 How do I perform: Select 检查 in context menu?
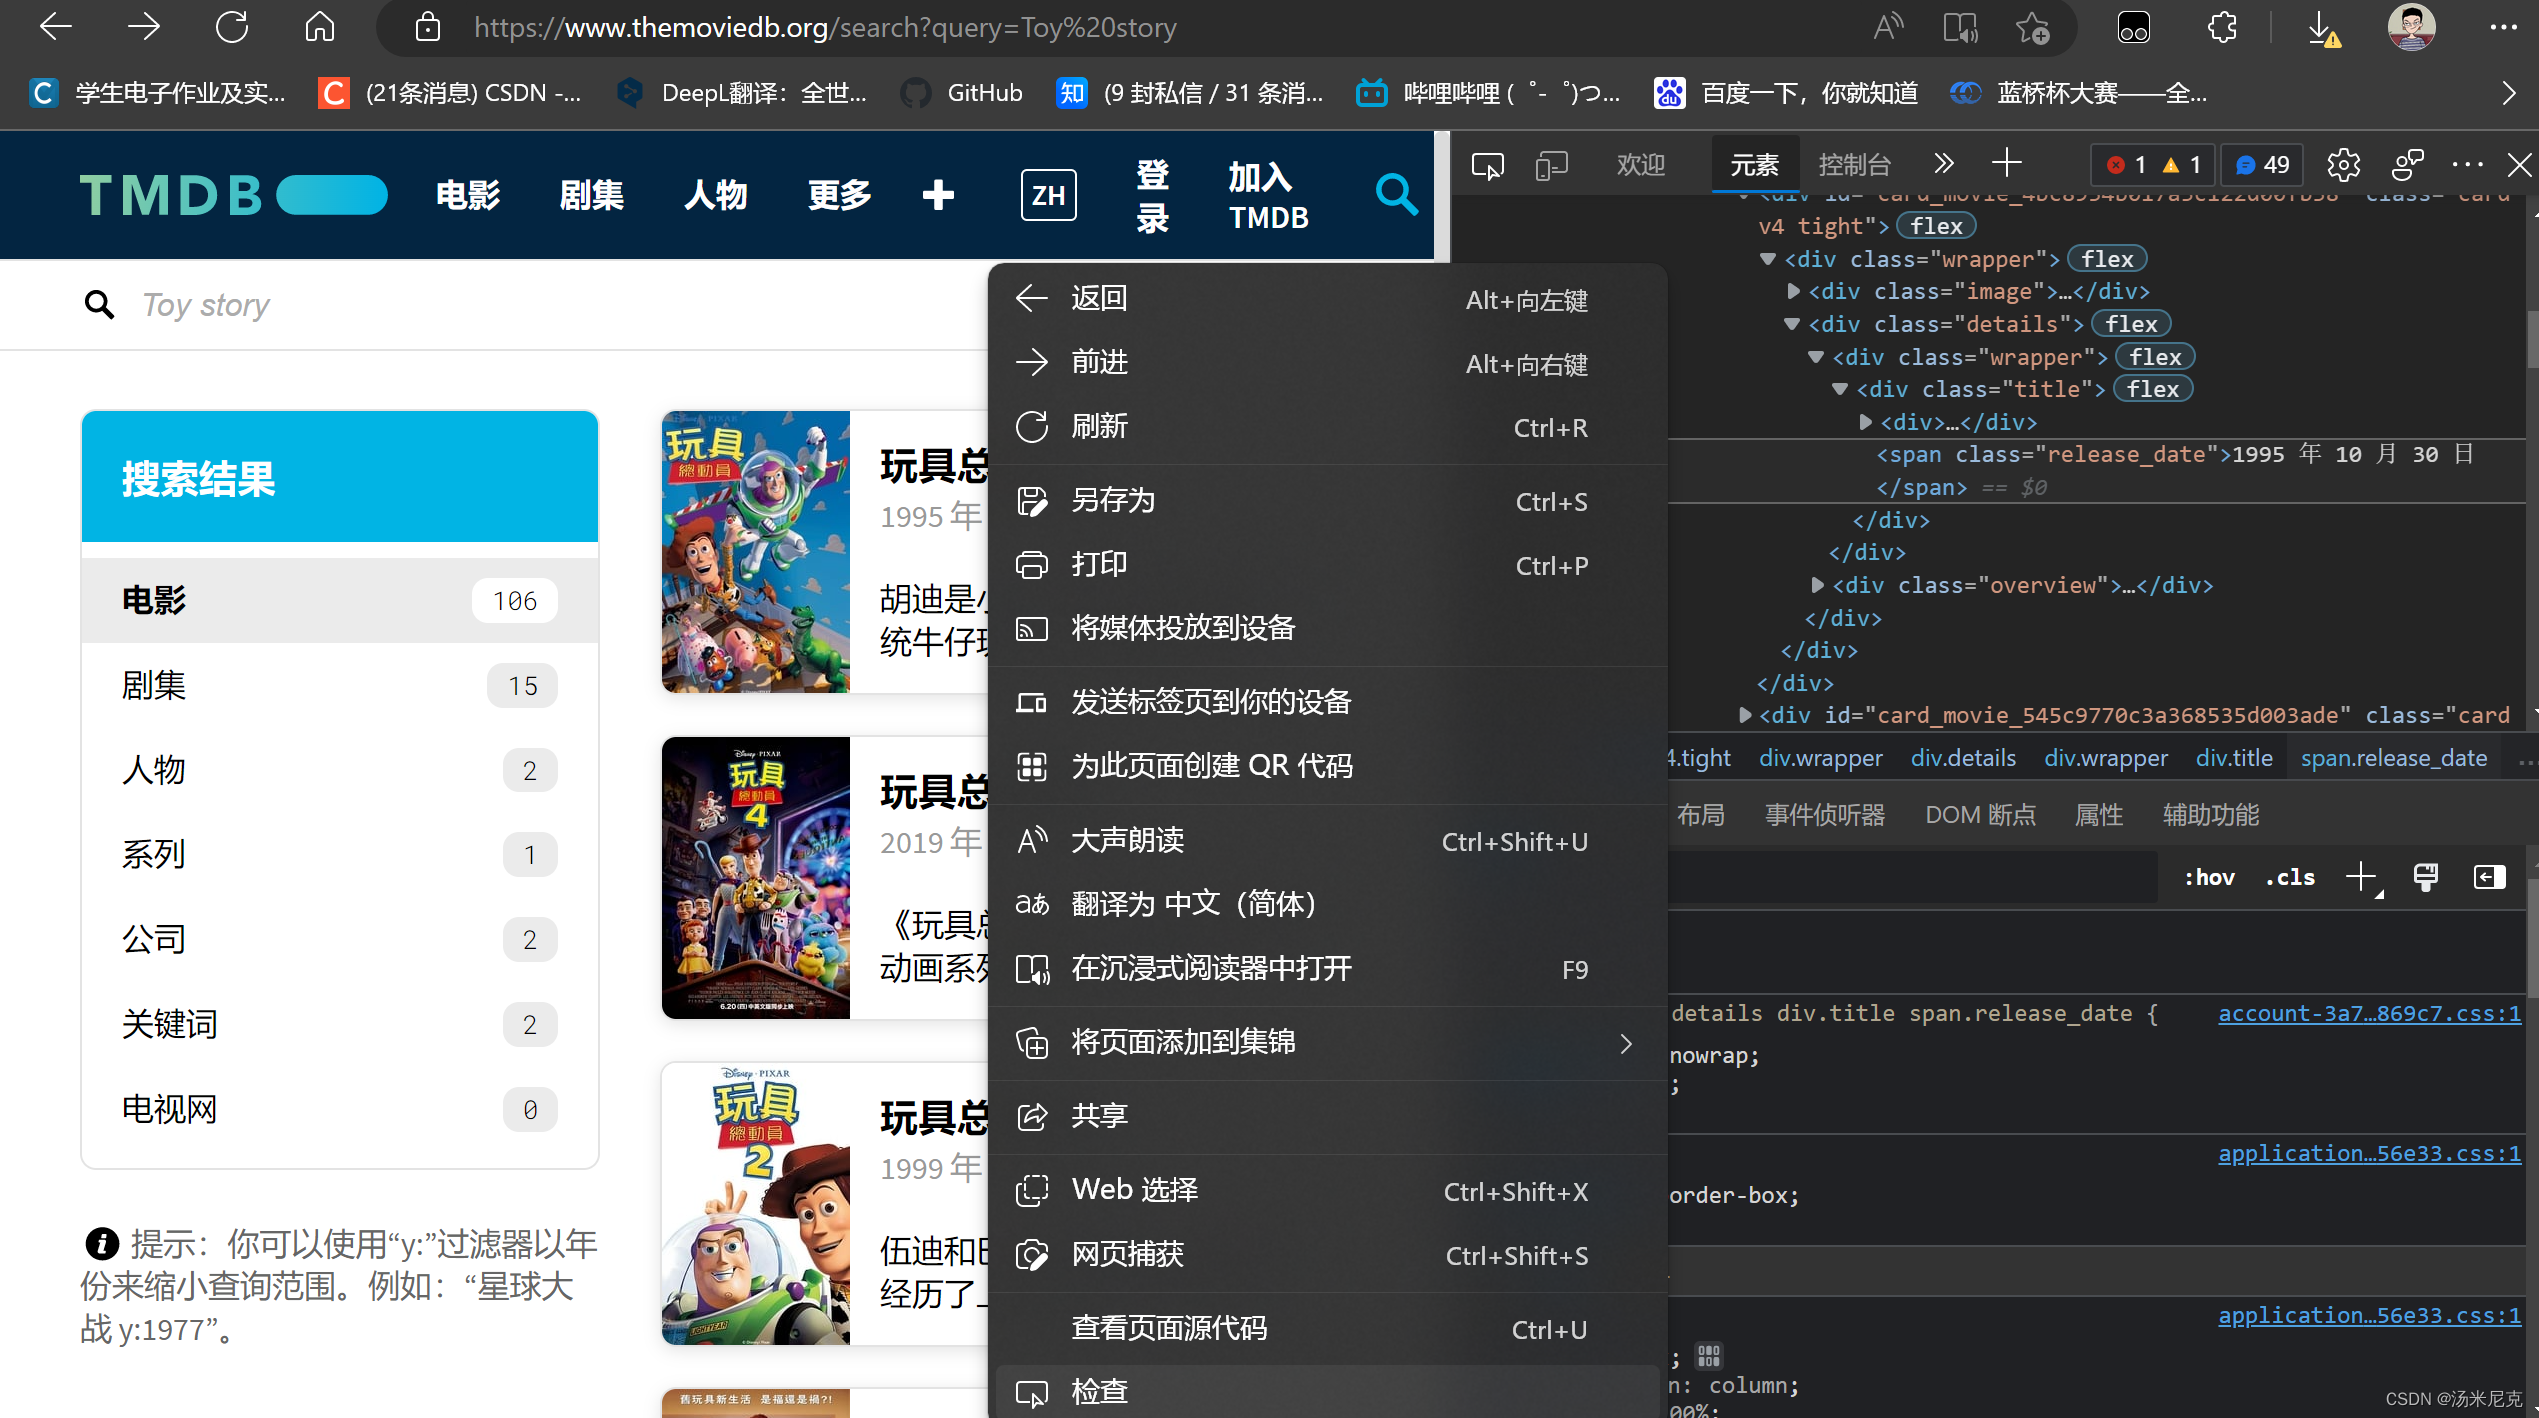[1327, 1391]
